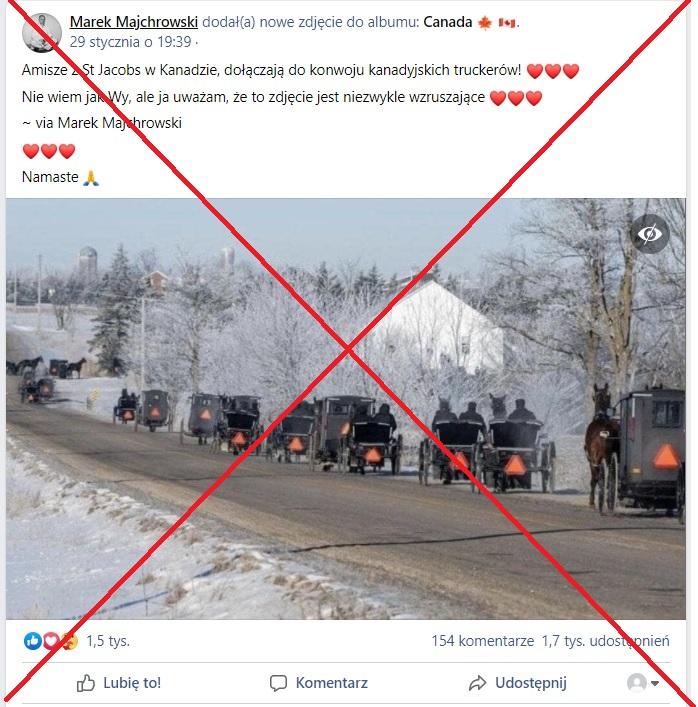This screenshot has width=698, height=707.
Task: Click the share arrow icon
Action: pyautogui.click(x=478, y=683)
